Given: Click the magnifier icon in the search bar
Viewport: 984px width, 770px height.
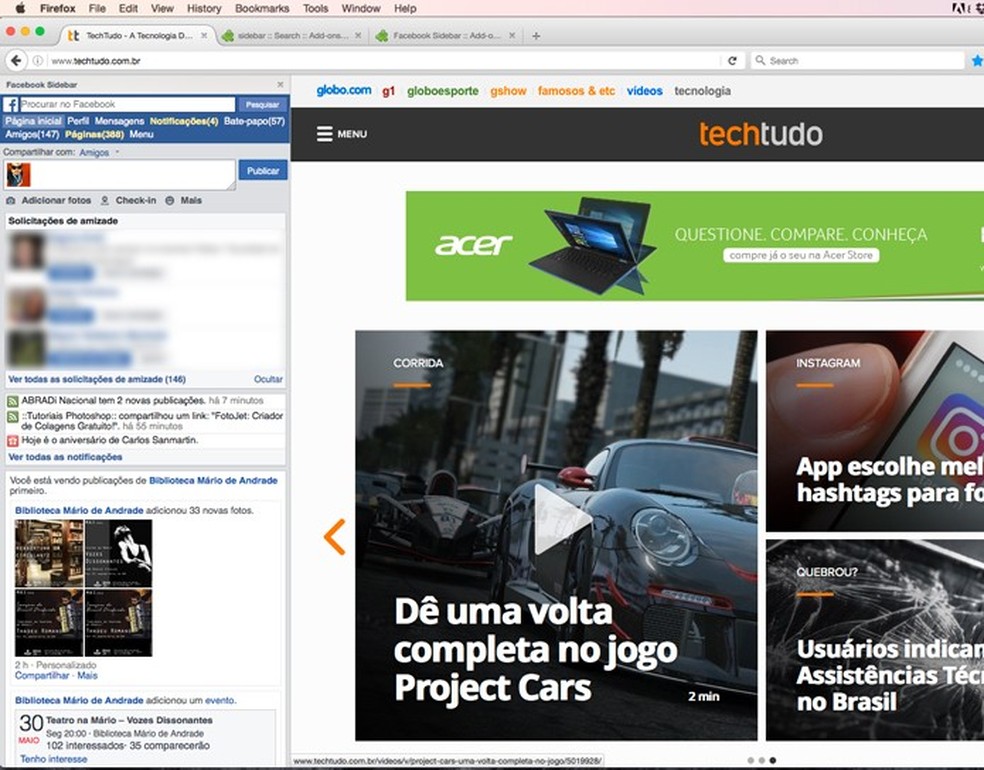Looking at the screenshot, I should pyautogui.click(x=762, y=59).
